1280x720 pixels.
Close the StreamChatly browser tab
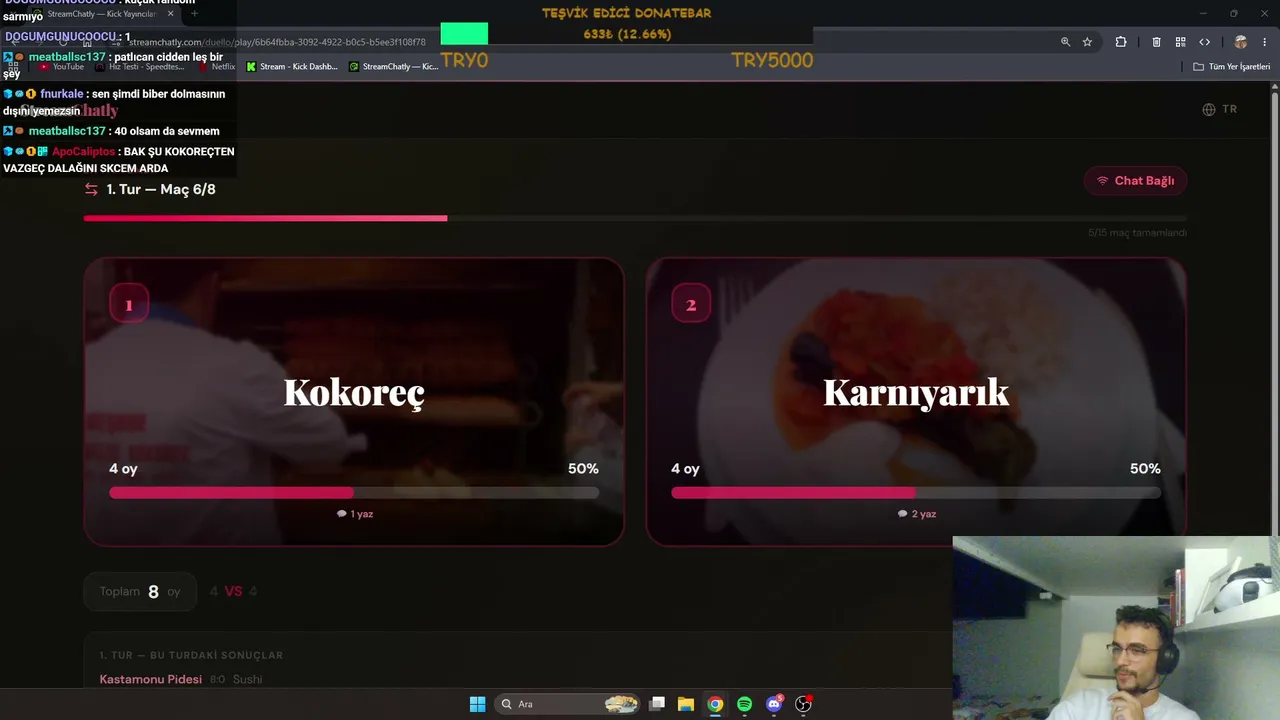pyautogui.click(x=170, y=14)
